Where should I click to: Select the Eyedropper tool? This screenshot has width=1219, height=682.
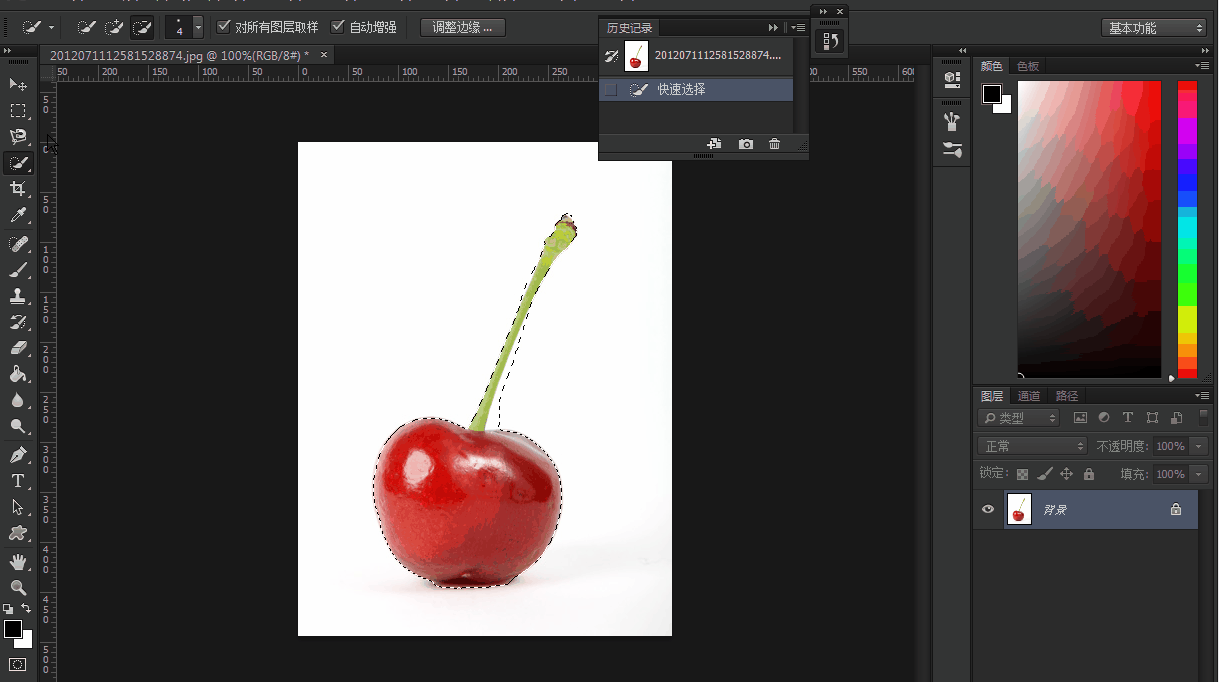(18, 215)
